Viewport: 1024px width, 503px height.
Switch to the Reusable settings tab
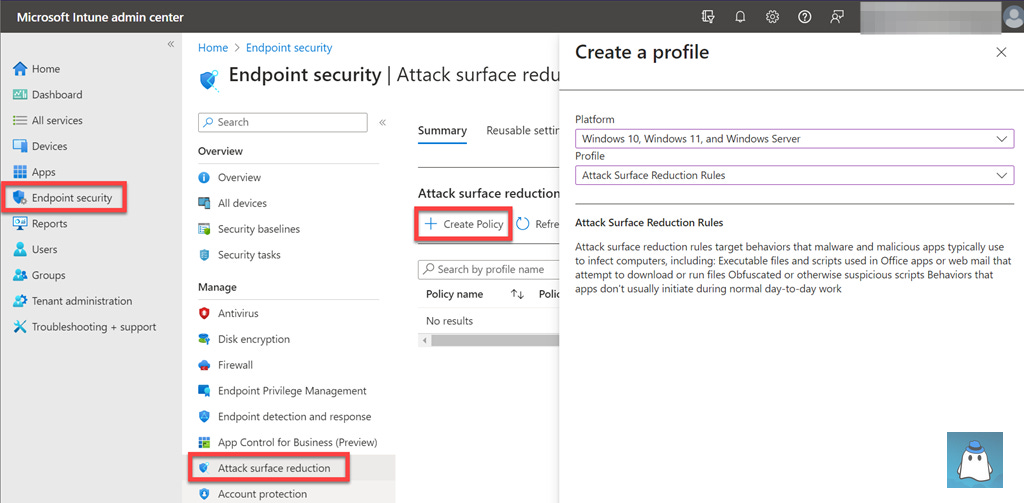pos(521,131)
